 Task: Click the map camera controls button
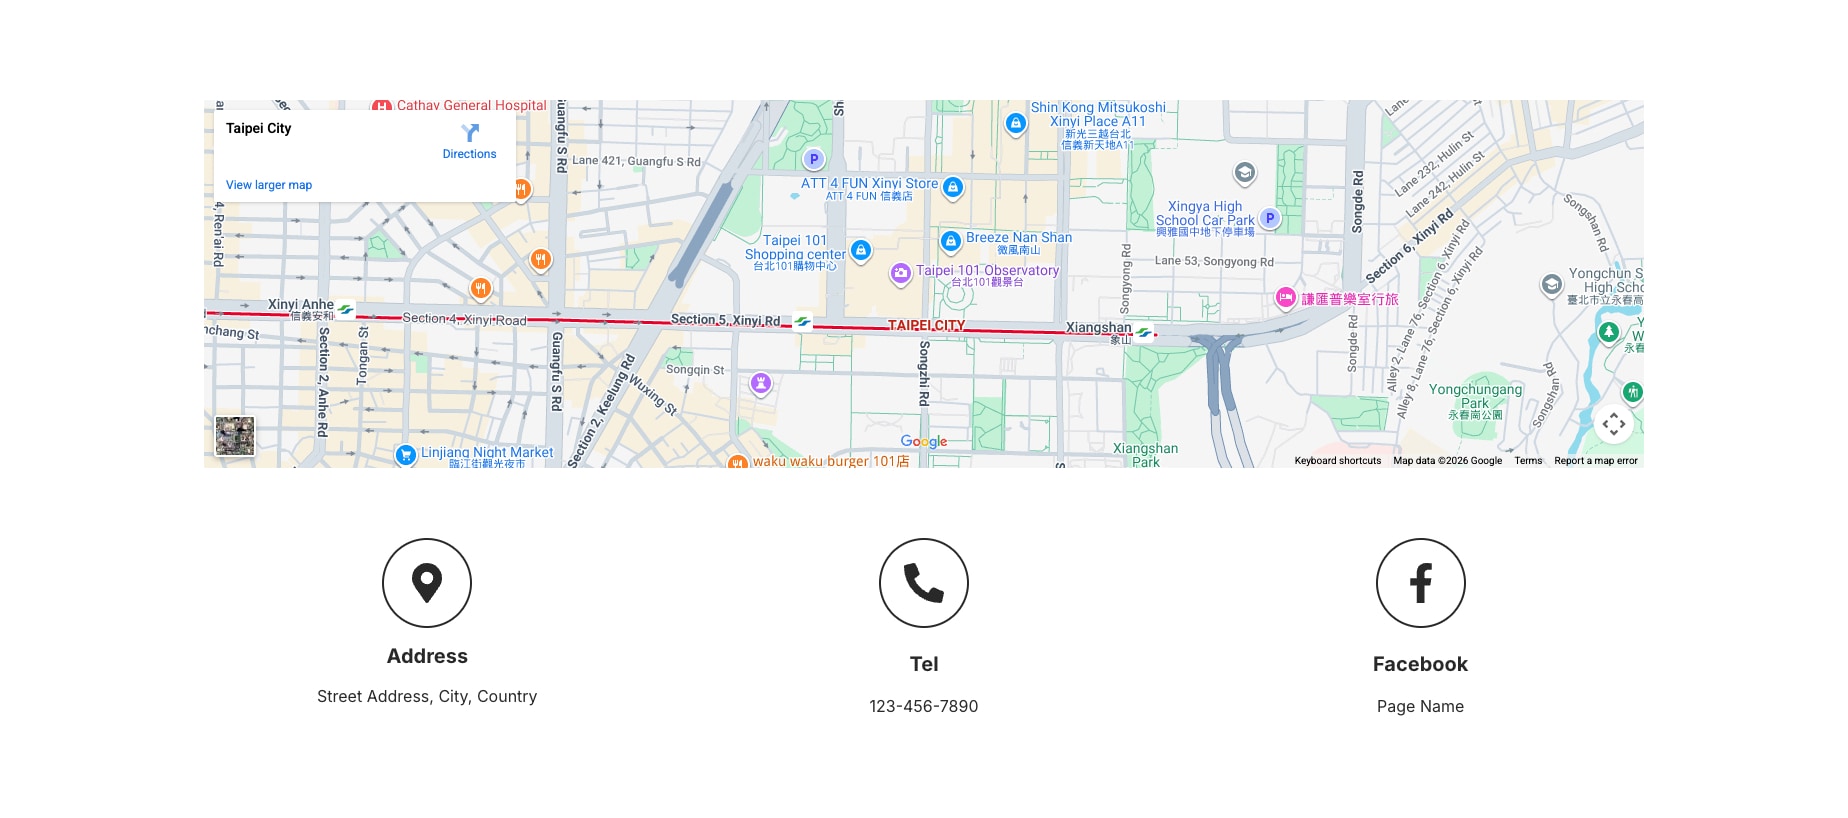point(1613,424)
